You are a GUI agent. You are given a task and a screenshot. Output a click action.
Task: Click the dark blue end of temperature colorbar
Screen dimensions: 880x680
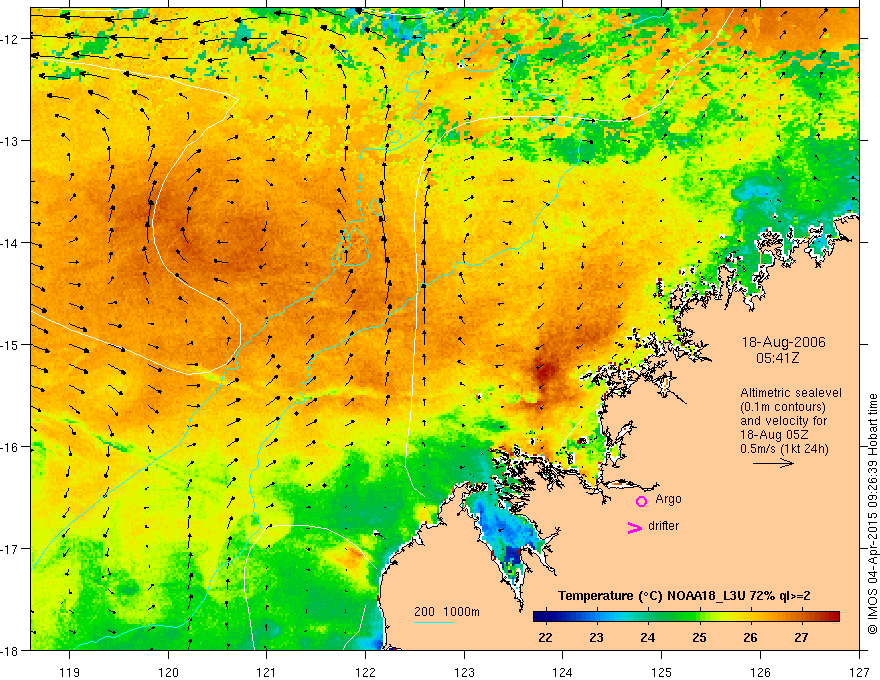(x=539, y=617)
